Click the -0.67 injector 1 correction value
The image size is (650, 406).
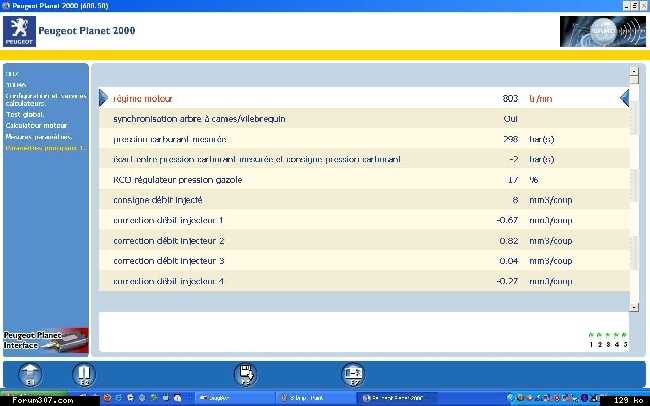tap(507, 220)
